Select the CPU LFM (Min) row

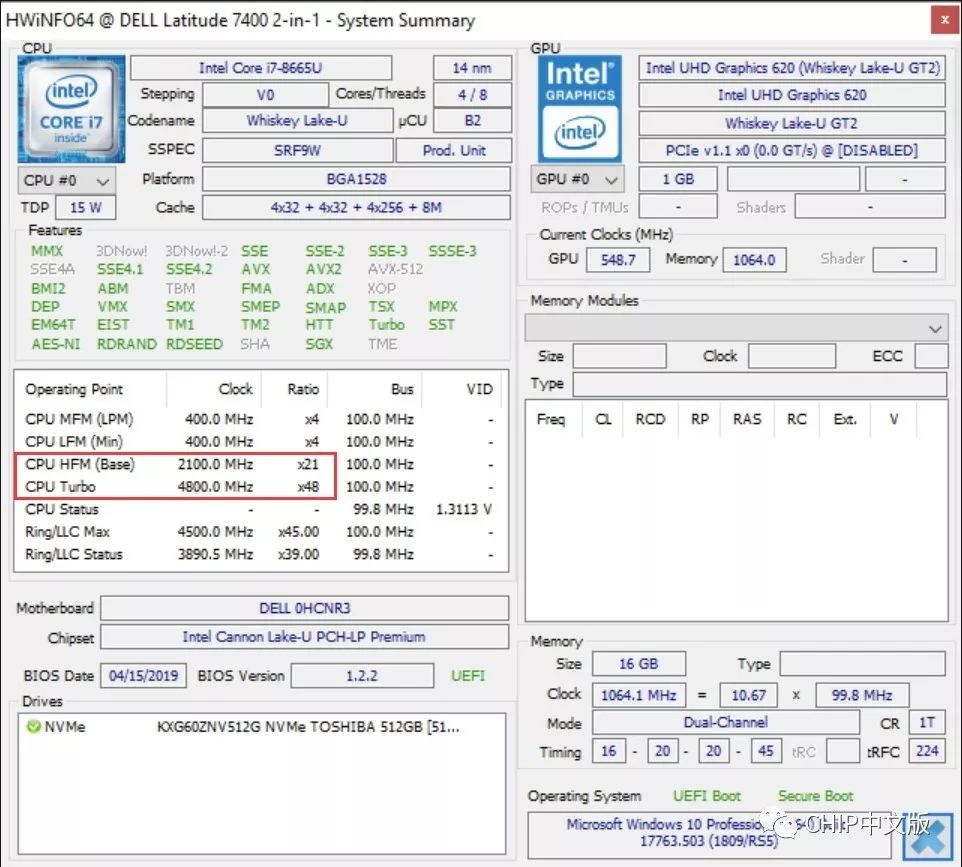(x=261, y=442)
